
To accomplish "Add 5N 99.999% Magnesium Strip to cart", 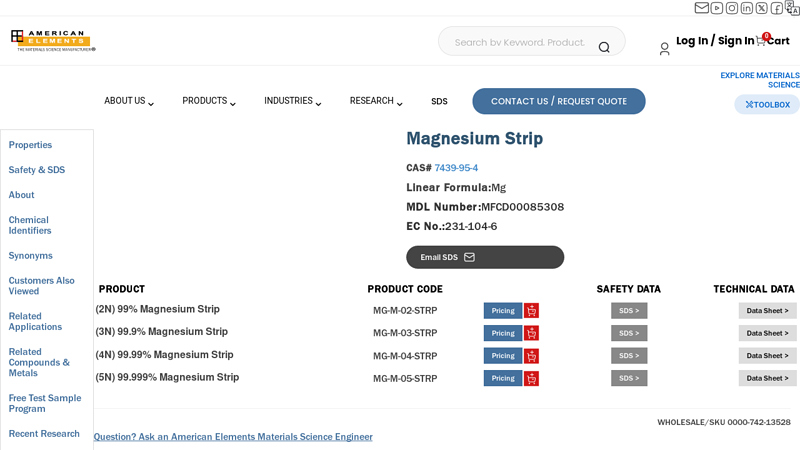I will pyautogui.click(x=531, y=378).
